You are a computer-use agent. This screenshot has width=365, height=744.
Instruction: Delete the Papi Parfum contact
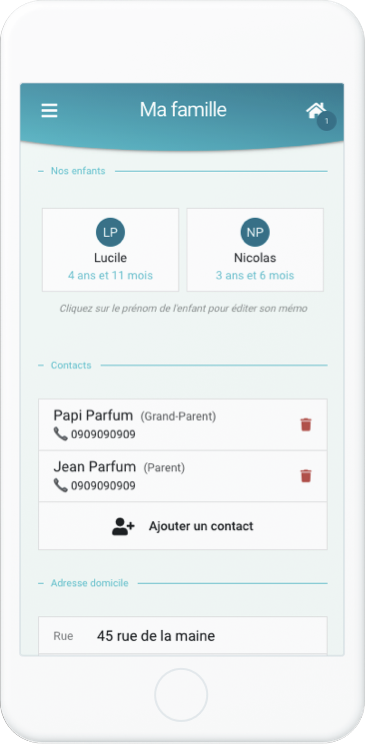pyautogui.click(x=306, y=425)
